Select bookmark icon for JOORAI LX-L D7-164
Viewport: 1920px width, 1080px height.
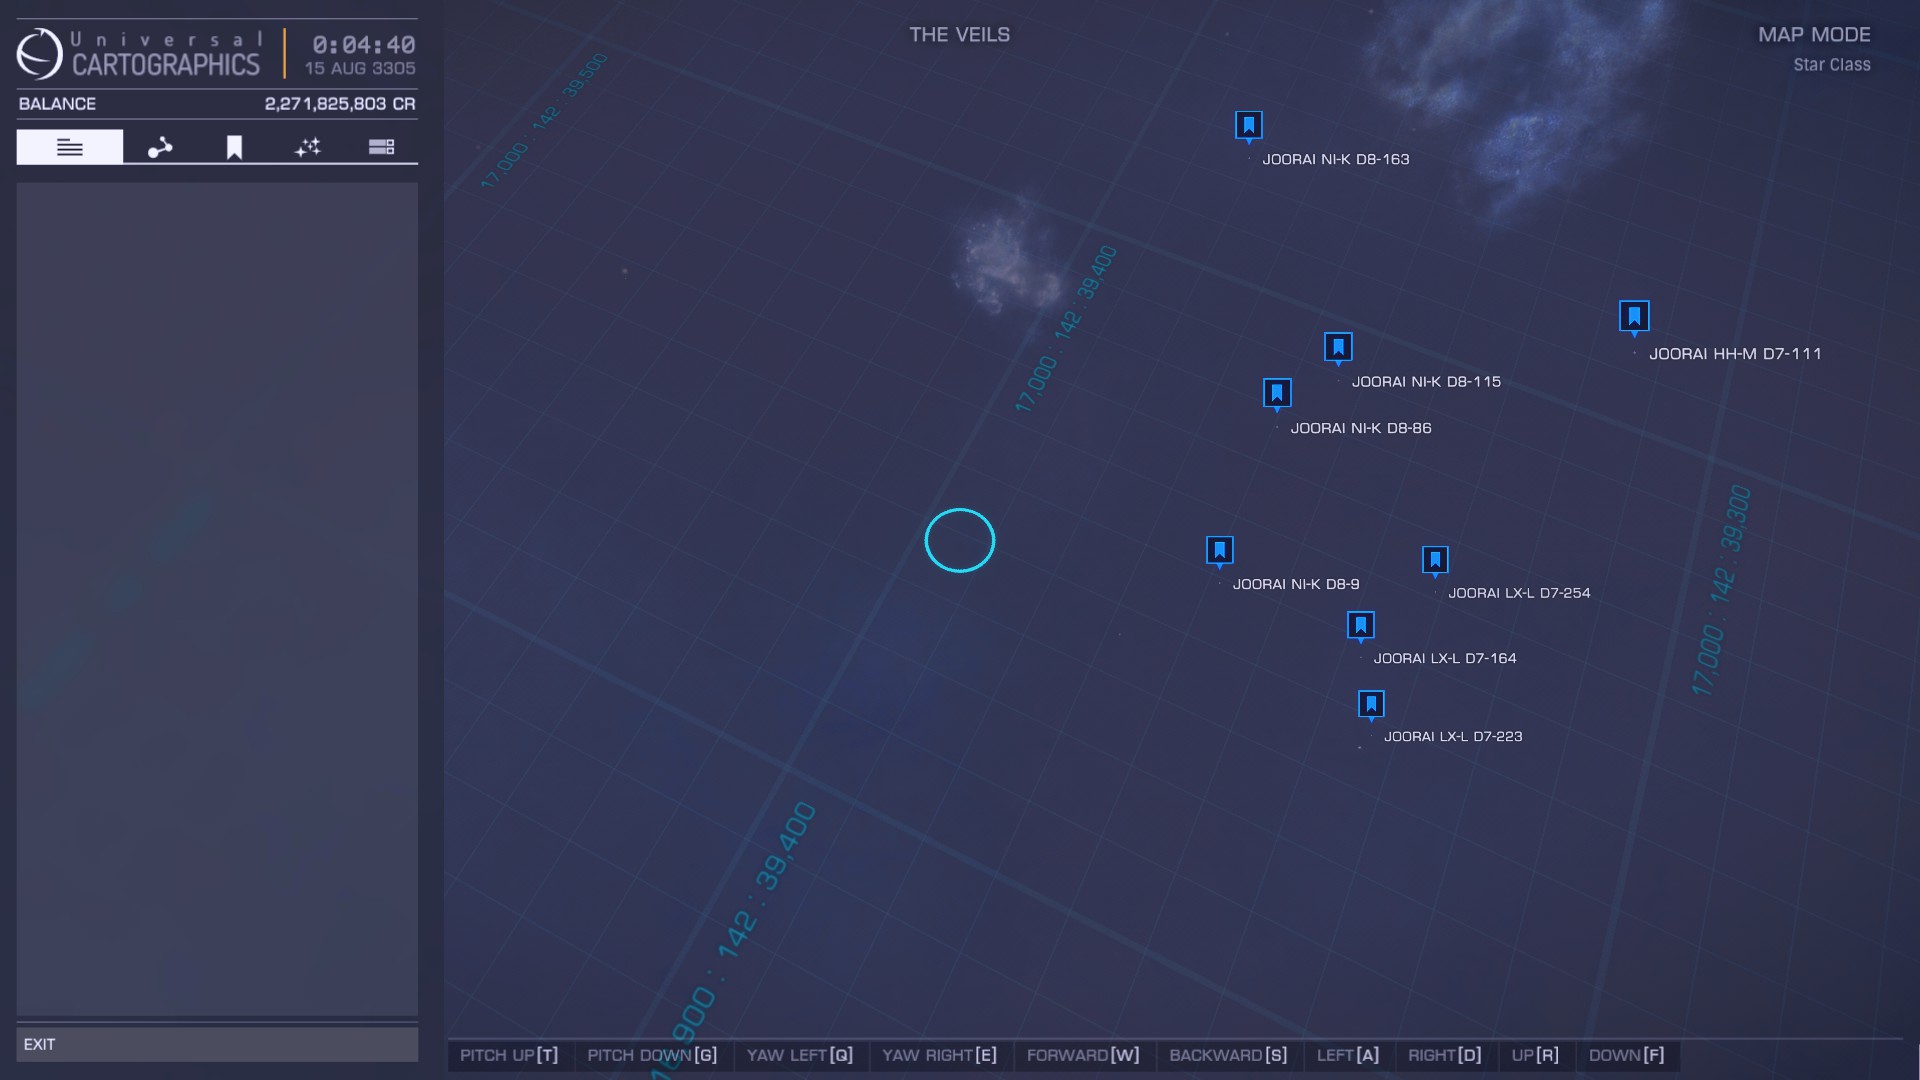(1361, 626)
